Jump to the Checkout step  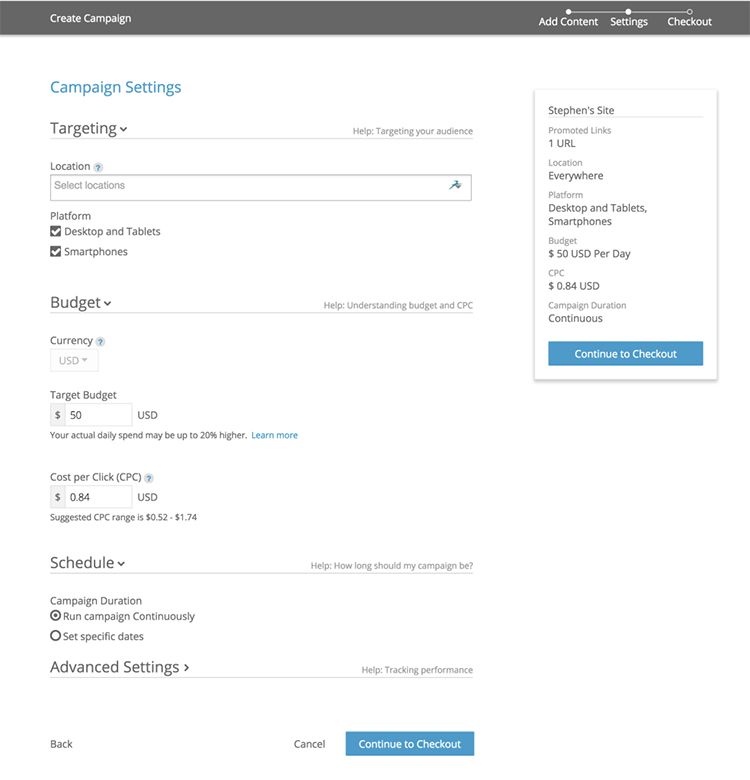689,21
